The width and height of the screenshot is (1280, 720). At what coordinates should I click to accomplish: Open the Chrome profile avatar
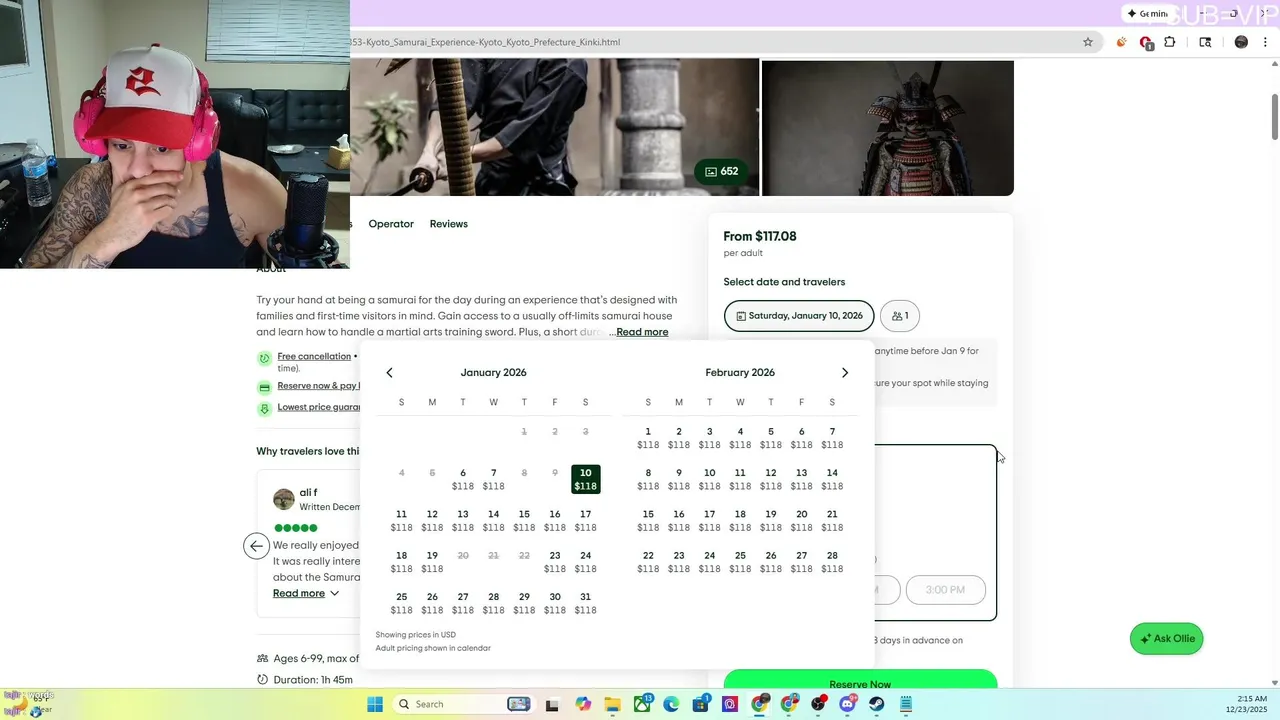pos(1241,42)
